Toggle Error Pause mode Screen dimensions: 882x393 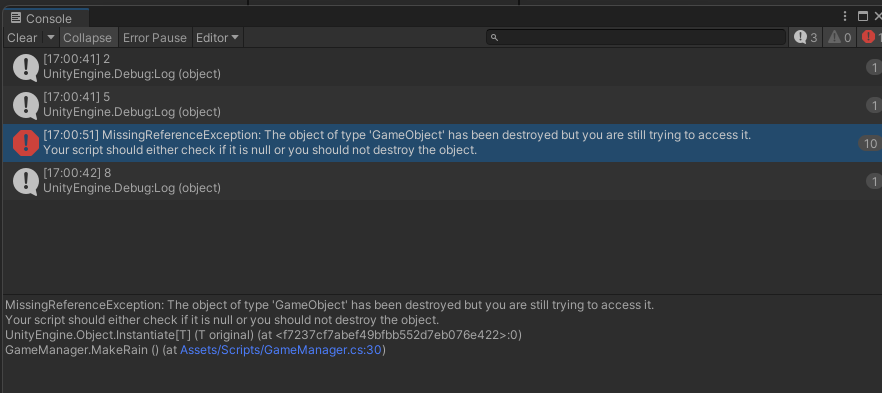tap(155, 38)
